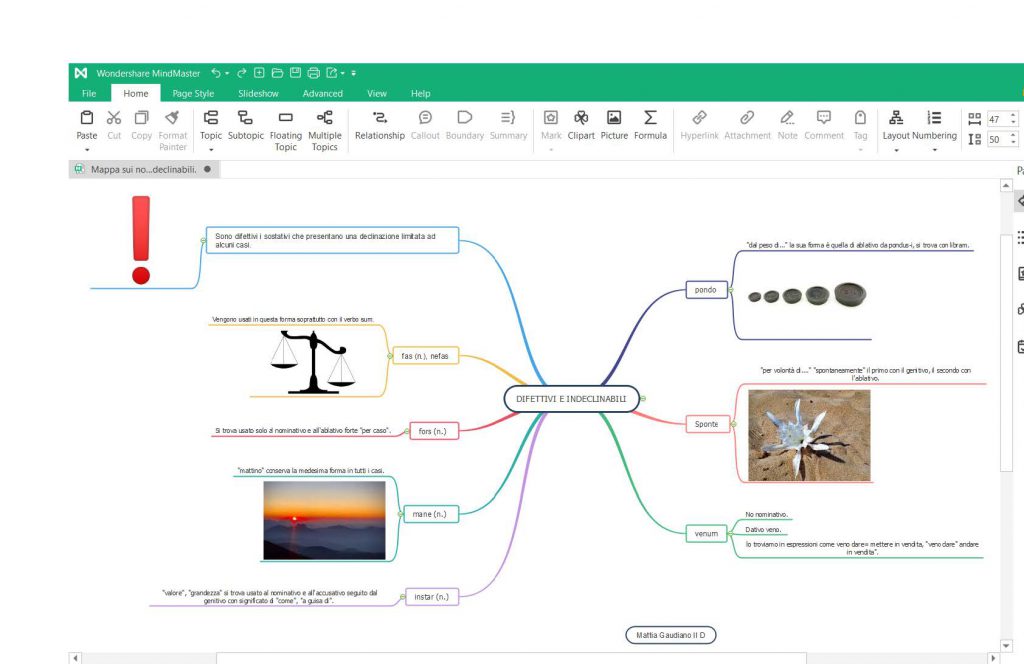1024x664 pixels.
Task: Expand the Layout dropdown
Action: tap(896, 150)
